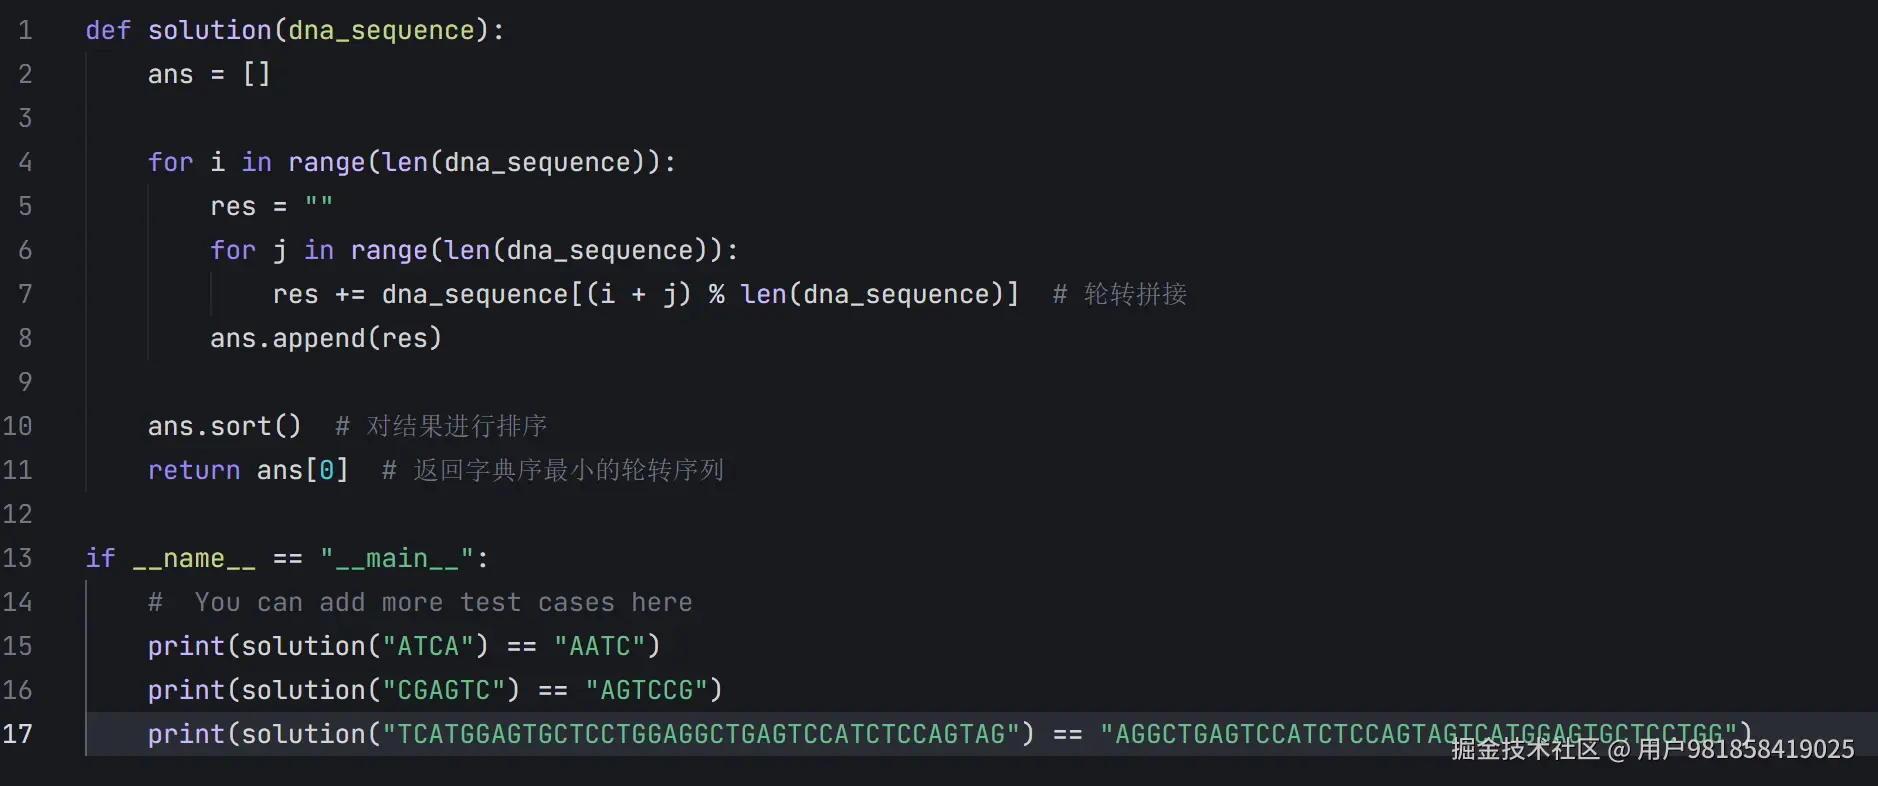Click line number 17 in the gutter

tap(18, 735)
